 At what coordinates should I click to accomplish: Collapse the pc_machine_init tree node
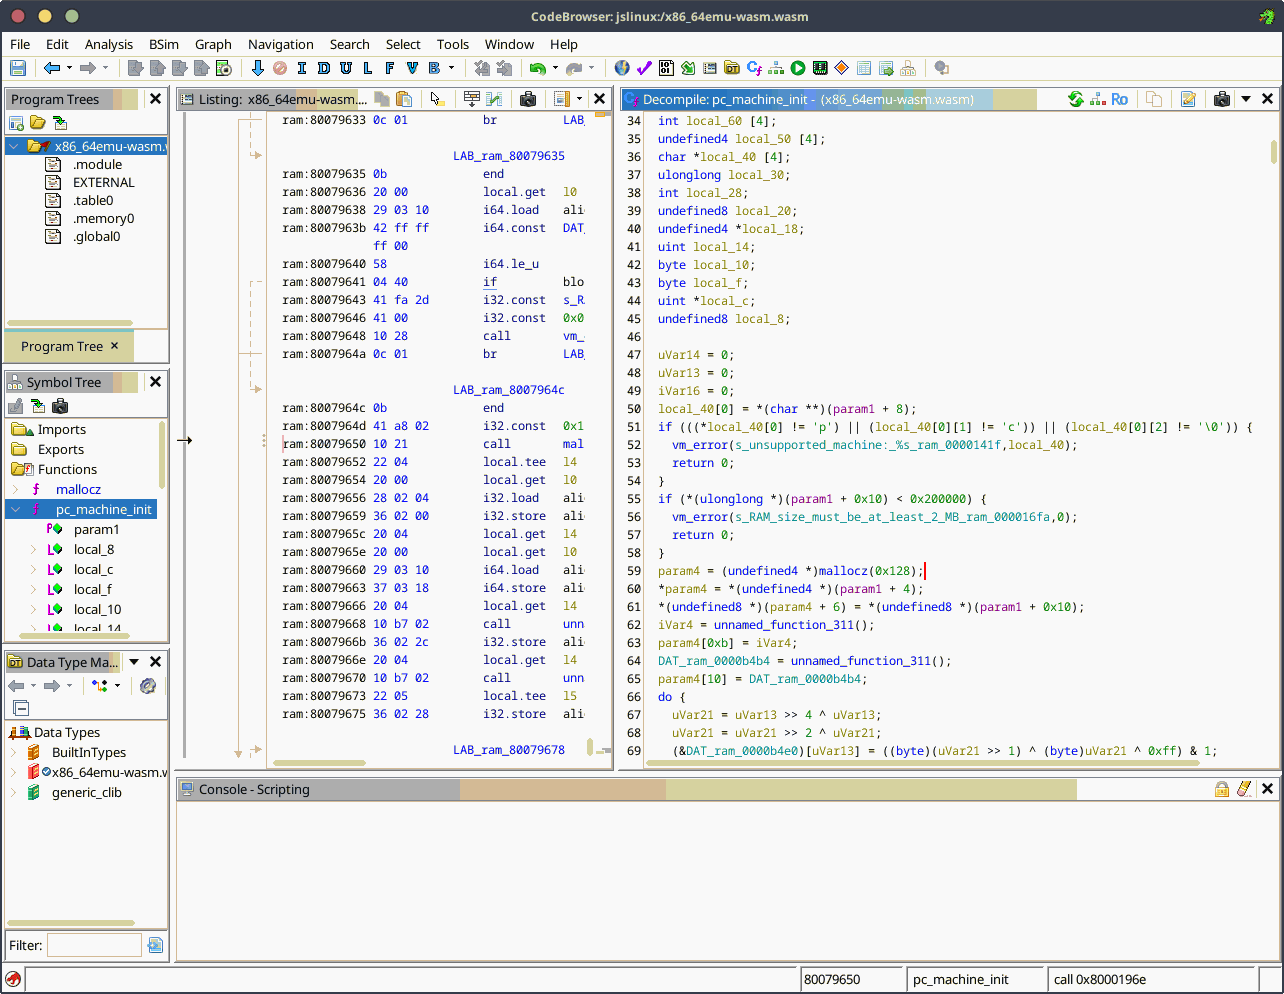click(16, 509)
